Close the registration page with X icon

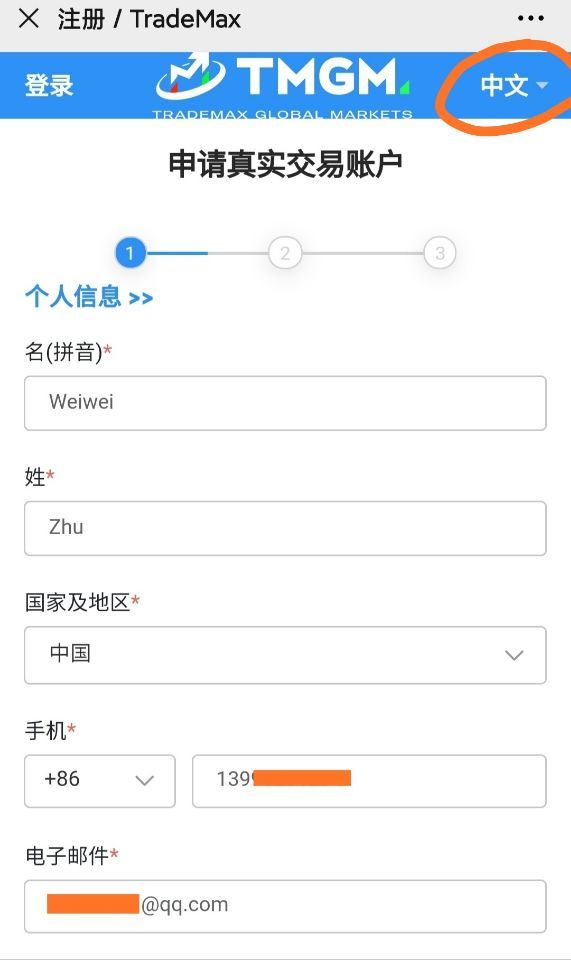[x=29, y=19]
